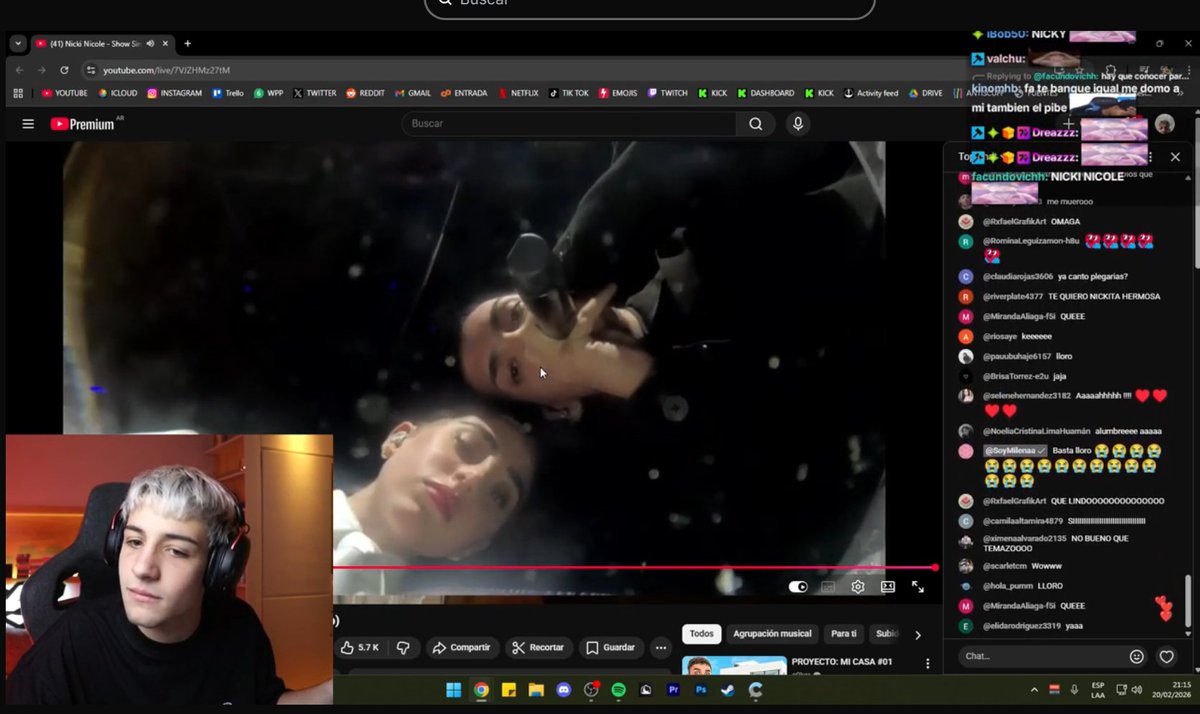Open the REDDIT bookmark link
Image resolution: width=1200 pixels, height=714 pixels.
click(x=365, y=93)
